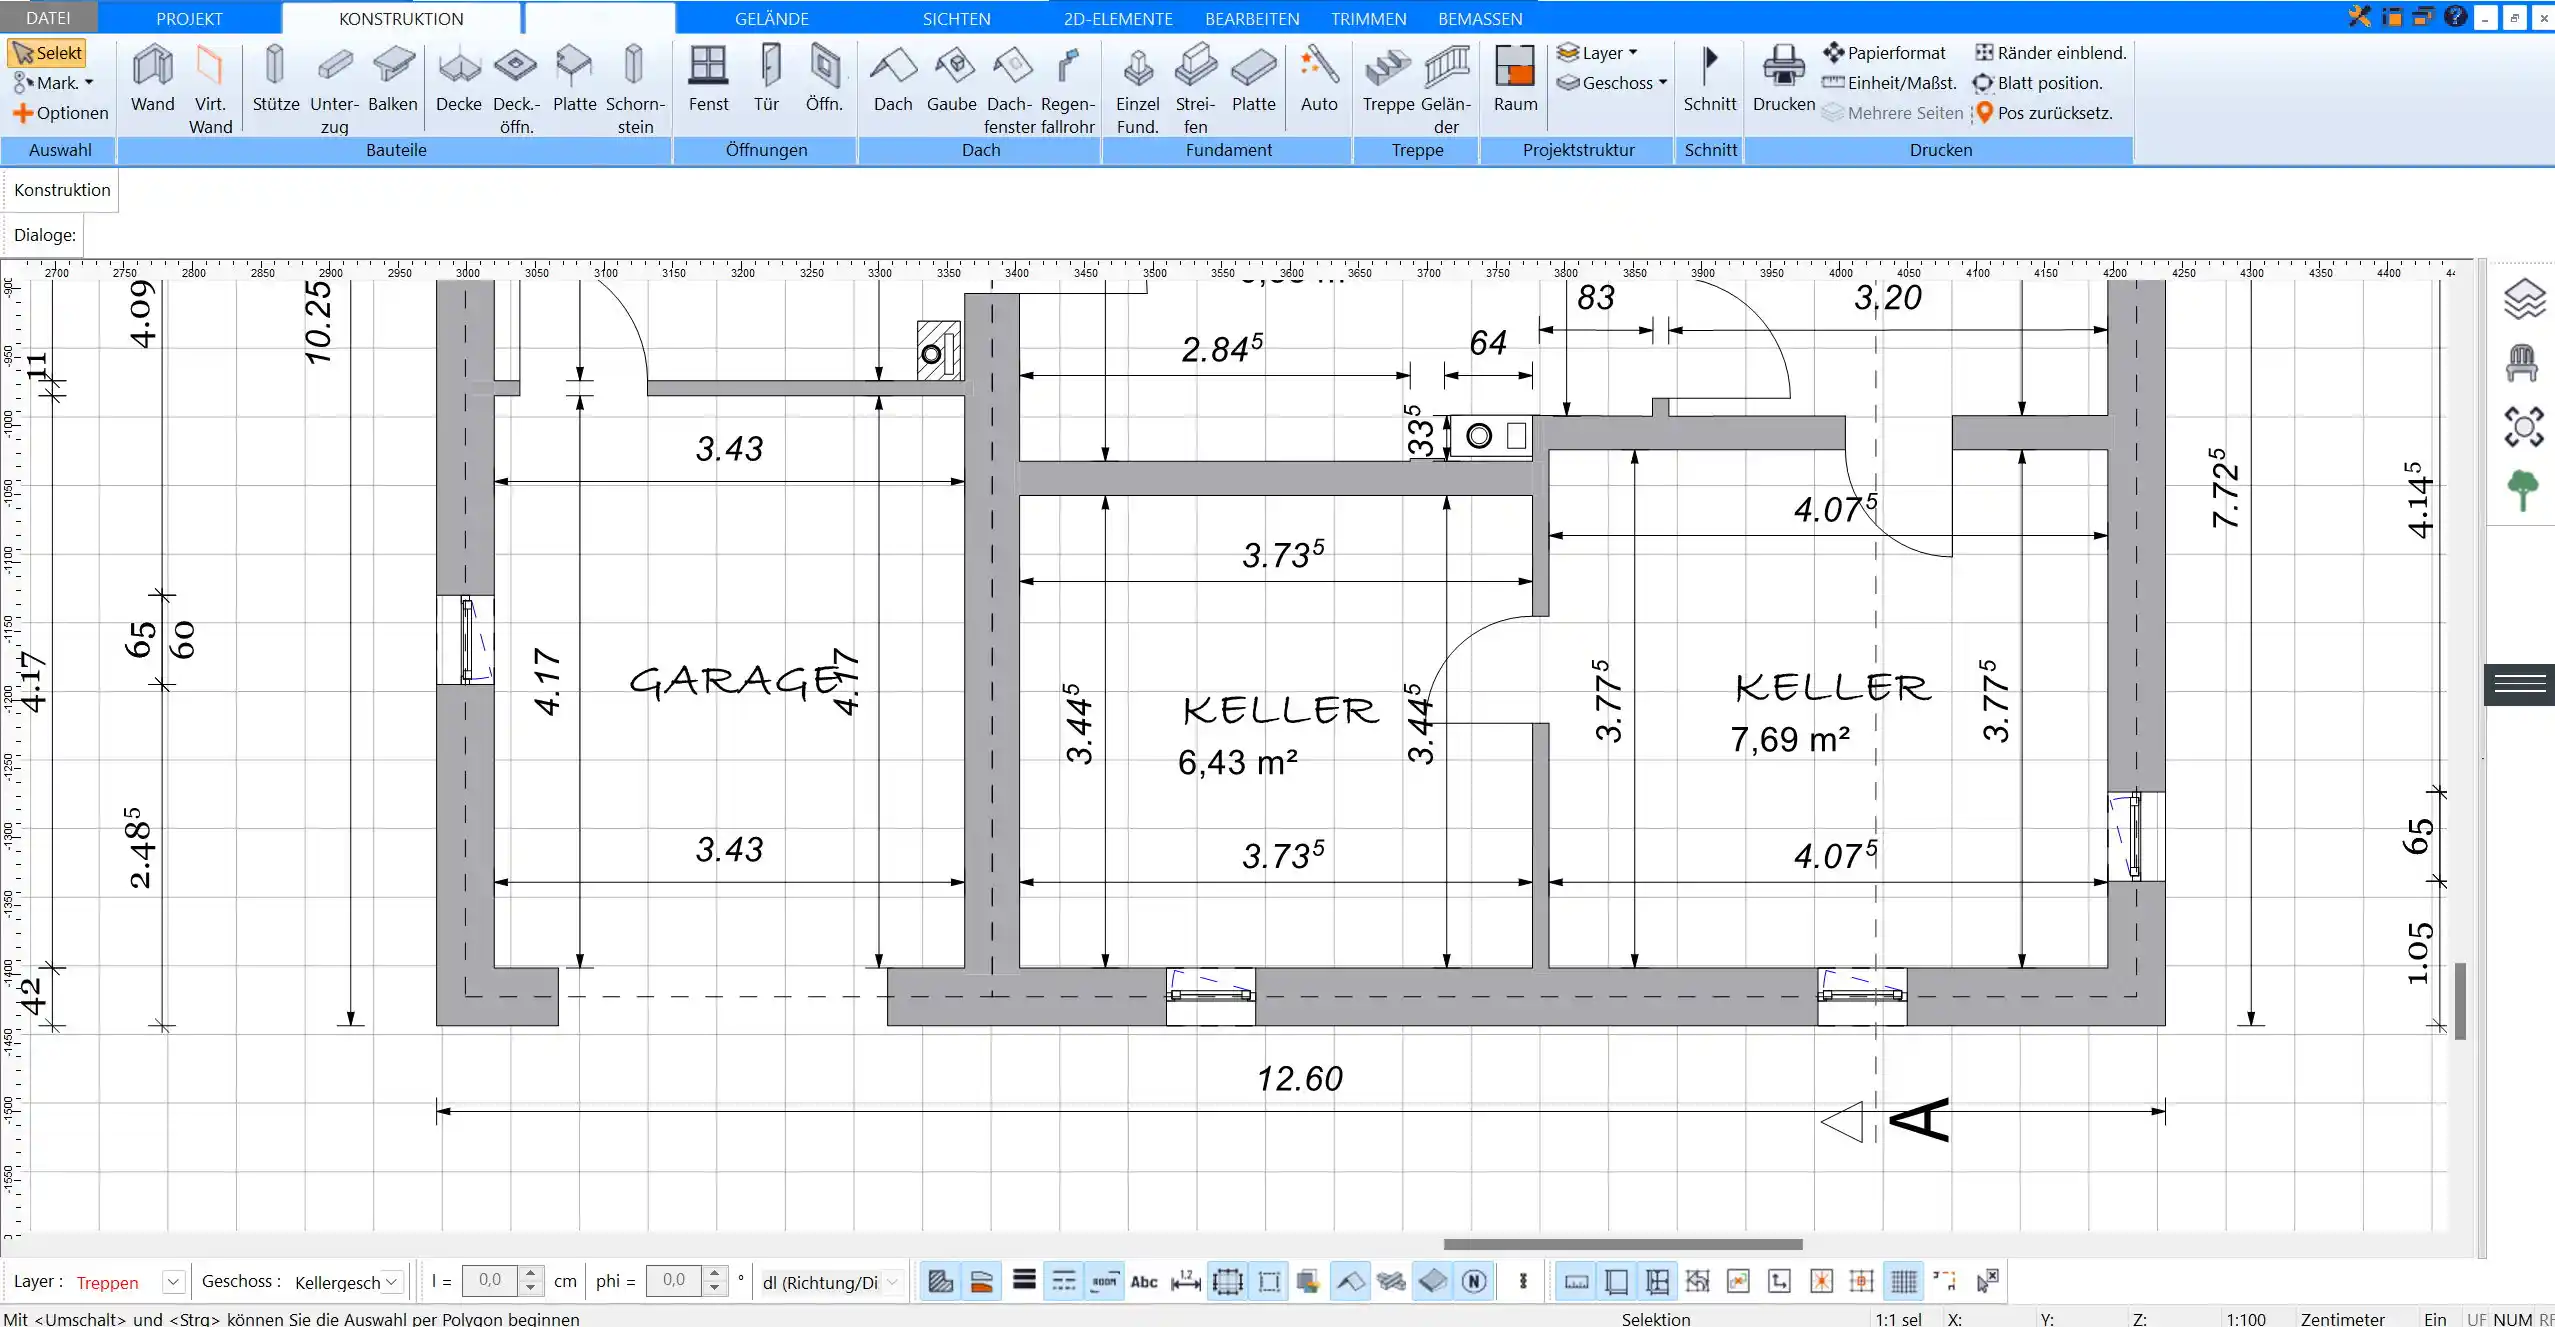Pick the Schornstein chimney tool

tap(635, 90)
